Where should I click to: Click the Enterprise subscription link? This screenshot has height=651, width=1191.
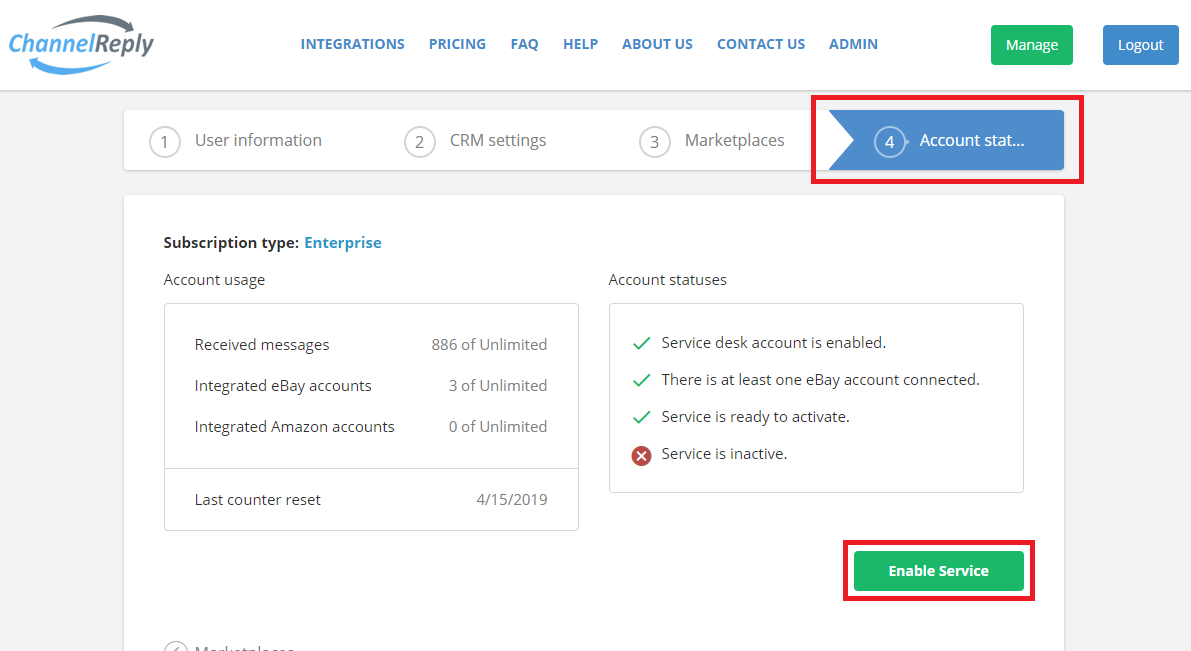point(343,242)
